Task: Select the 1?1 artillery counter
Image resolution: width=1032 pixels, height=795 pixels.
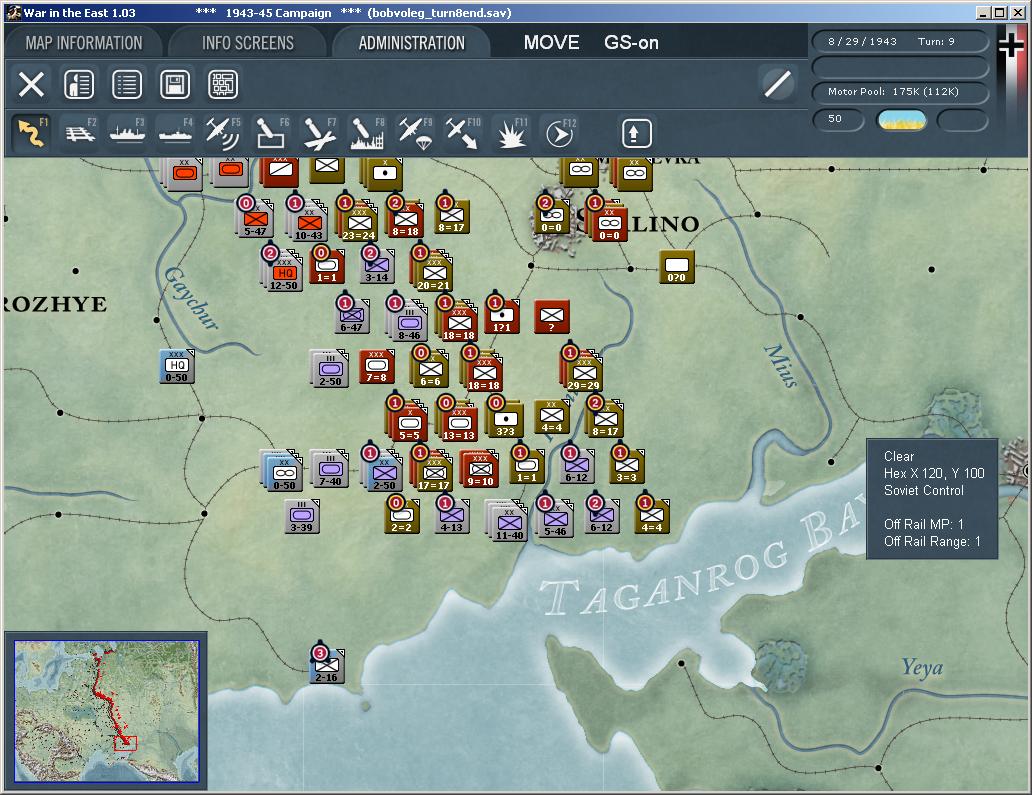Action: tap(502, 315)
